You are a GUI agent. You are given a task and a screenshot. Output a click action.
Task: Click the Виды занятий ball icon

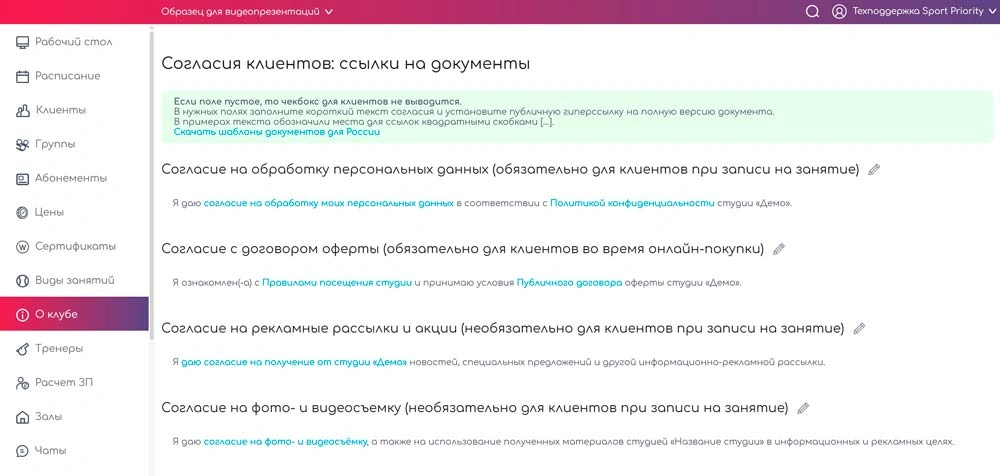[22, 281]
